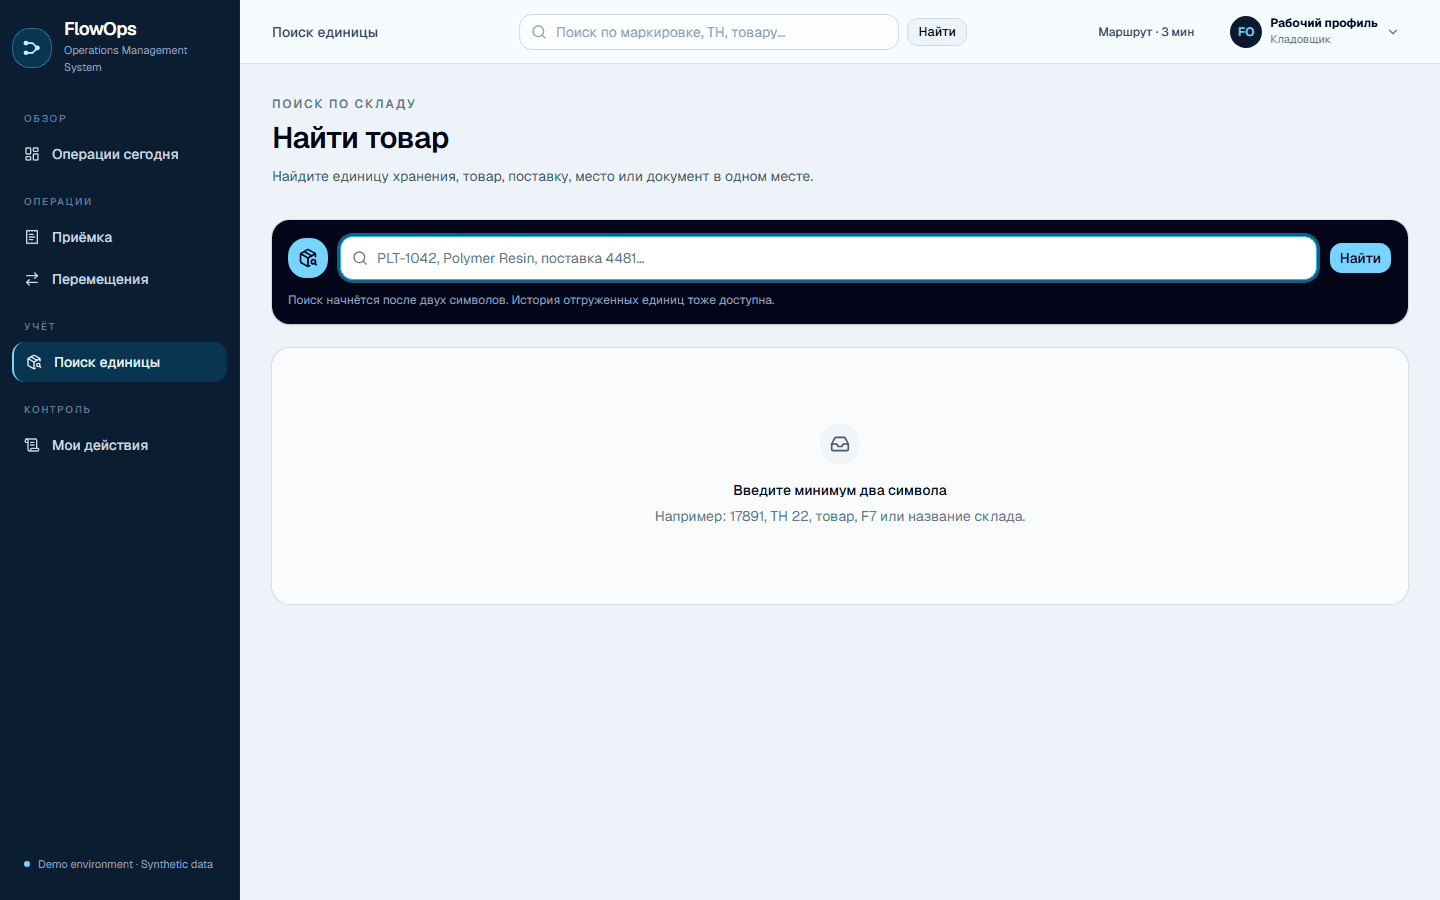Click the document icon beside Приёмка
1440x900 pixels.
[x=32, y=237]
